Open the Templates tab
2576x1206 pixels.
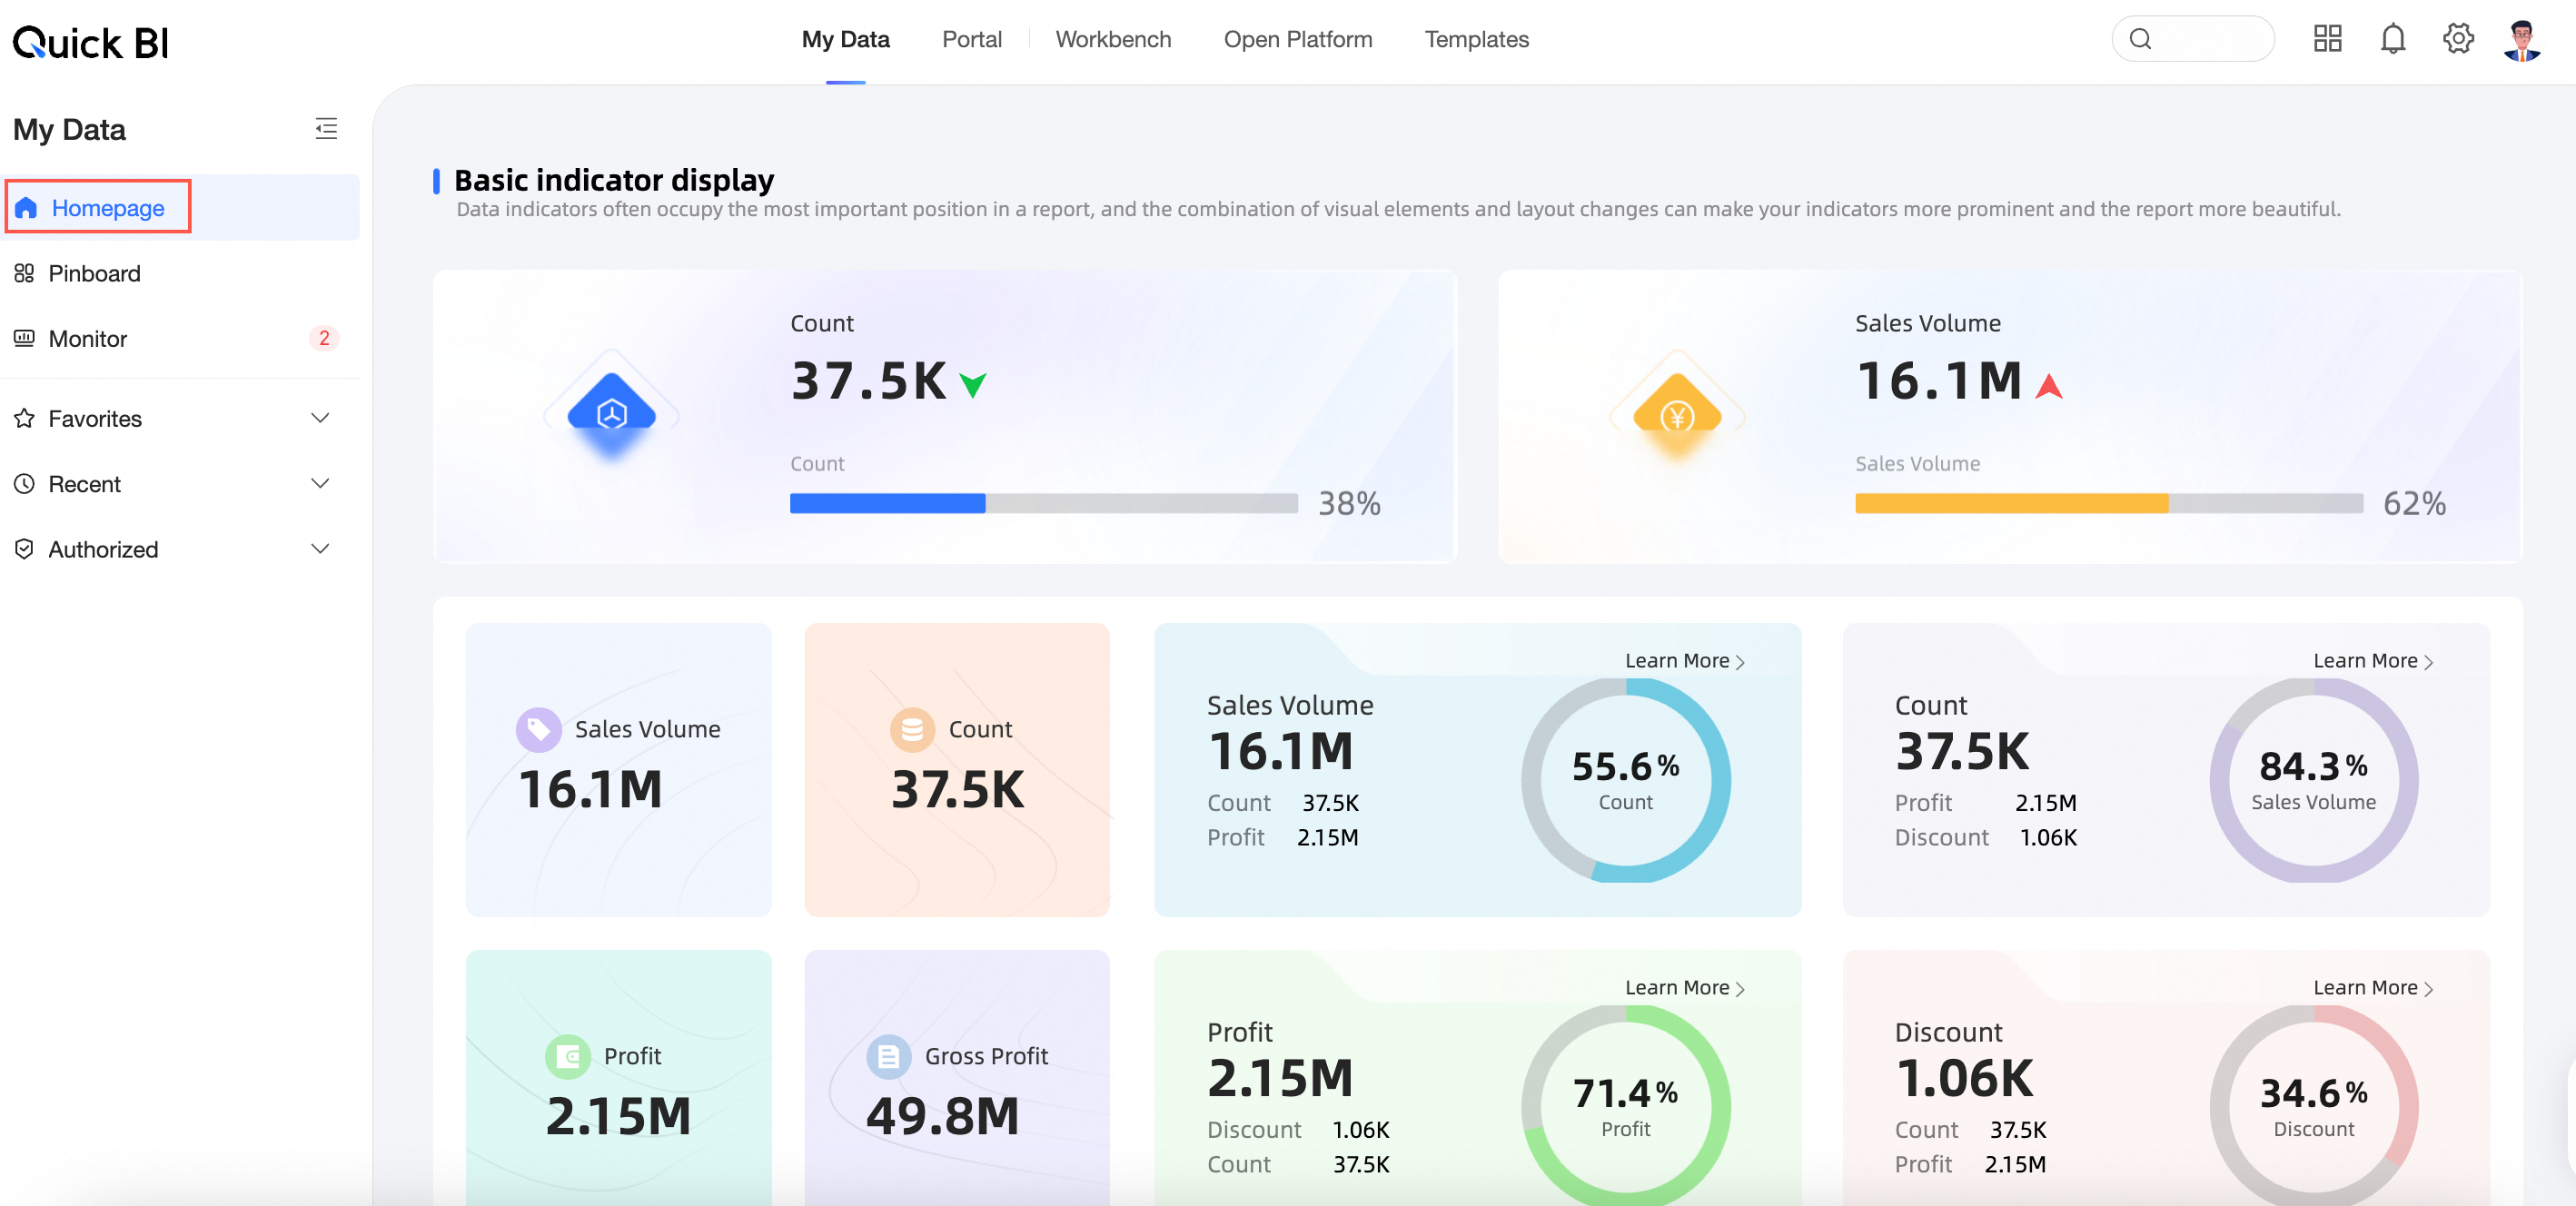click(x=1476, y=39)
